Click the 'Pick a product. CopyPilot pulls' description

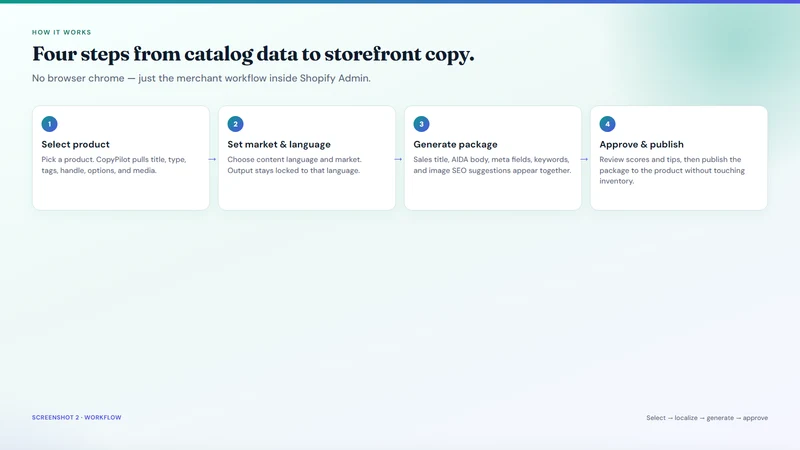coord(114,165)
